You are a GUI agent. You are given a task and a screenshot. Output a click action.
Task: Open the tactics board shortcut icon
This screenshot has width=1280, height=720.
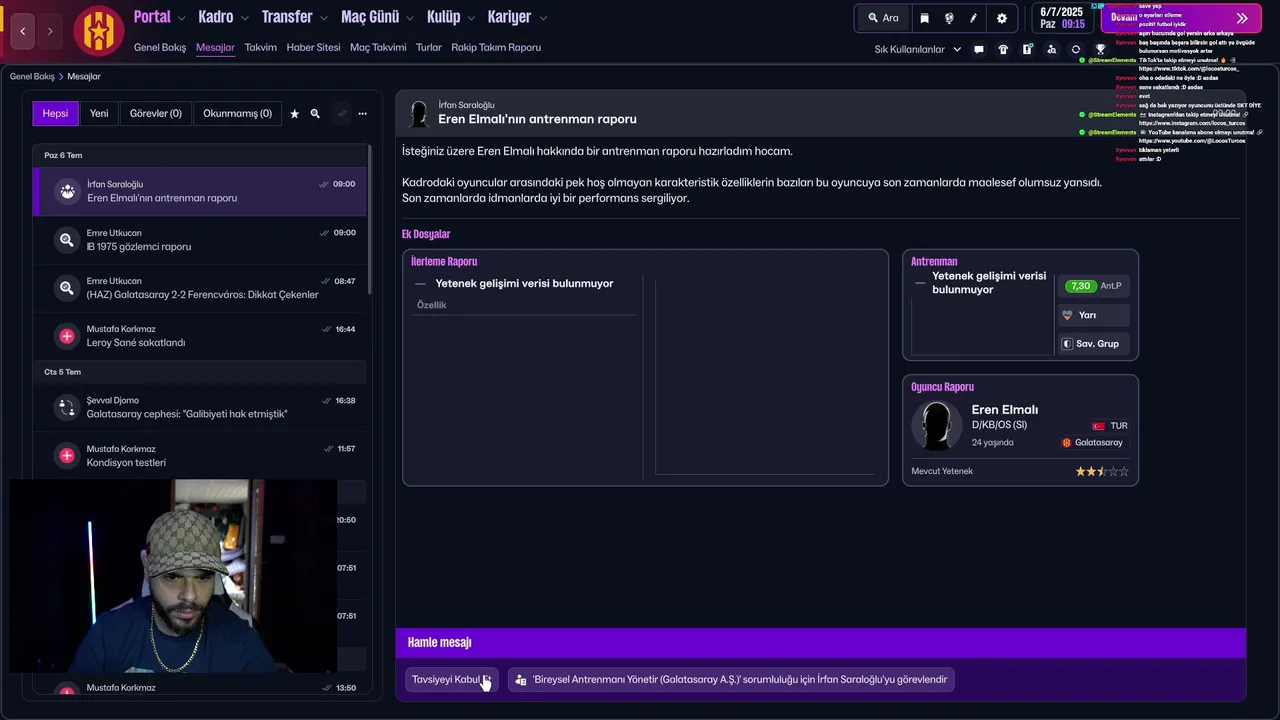1027,49
